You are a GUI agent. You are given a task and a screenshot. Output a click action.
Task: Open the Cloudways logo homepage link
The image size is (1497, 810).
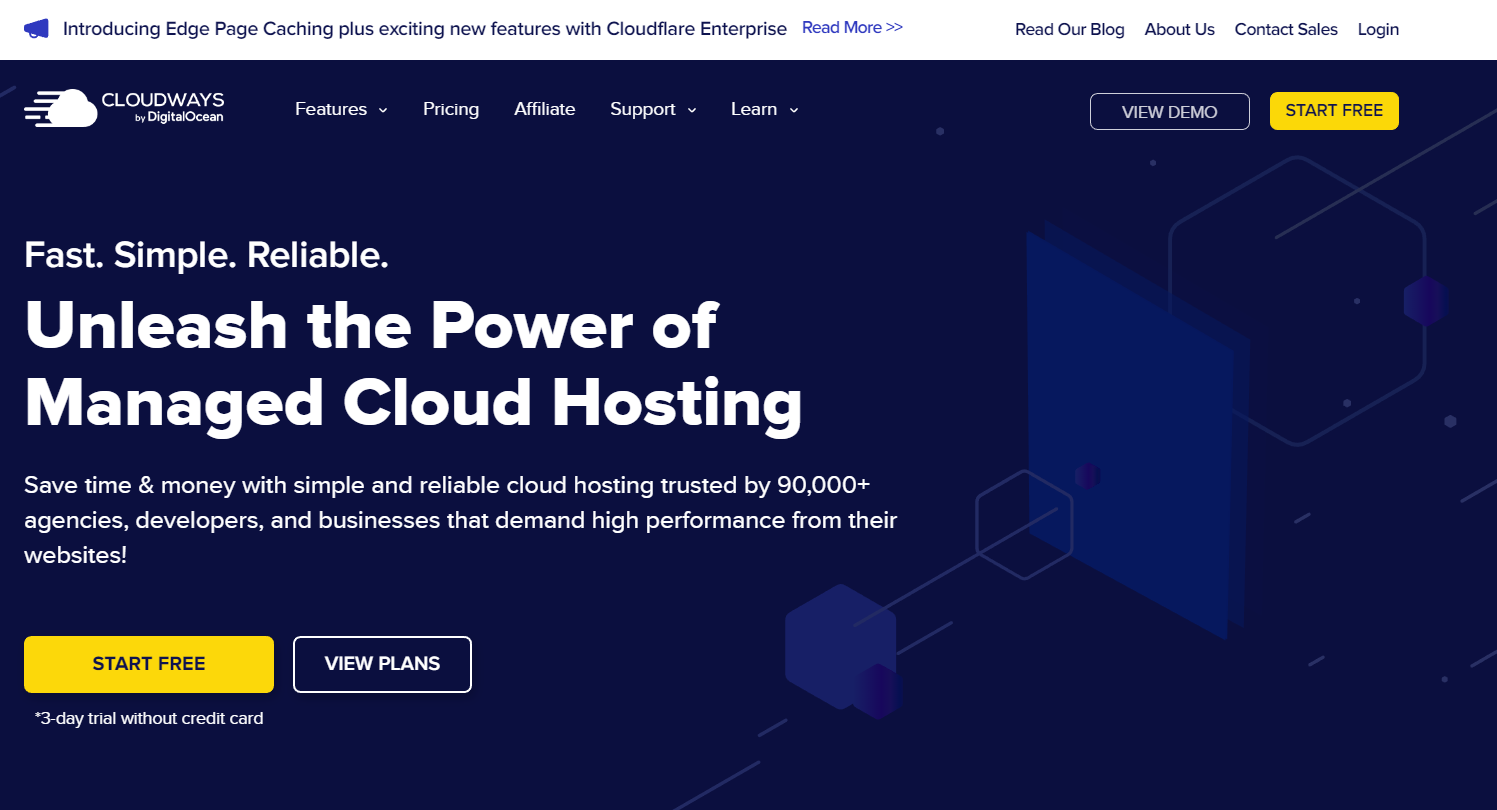click(x=124, y=108)
